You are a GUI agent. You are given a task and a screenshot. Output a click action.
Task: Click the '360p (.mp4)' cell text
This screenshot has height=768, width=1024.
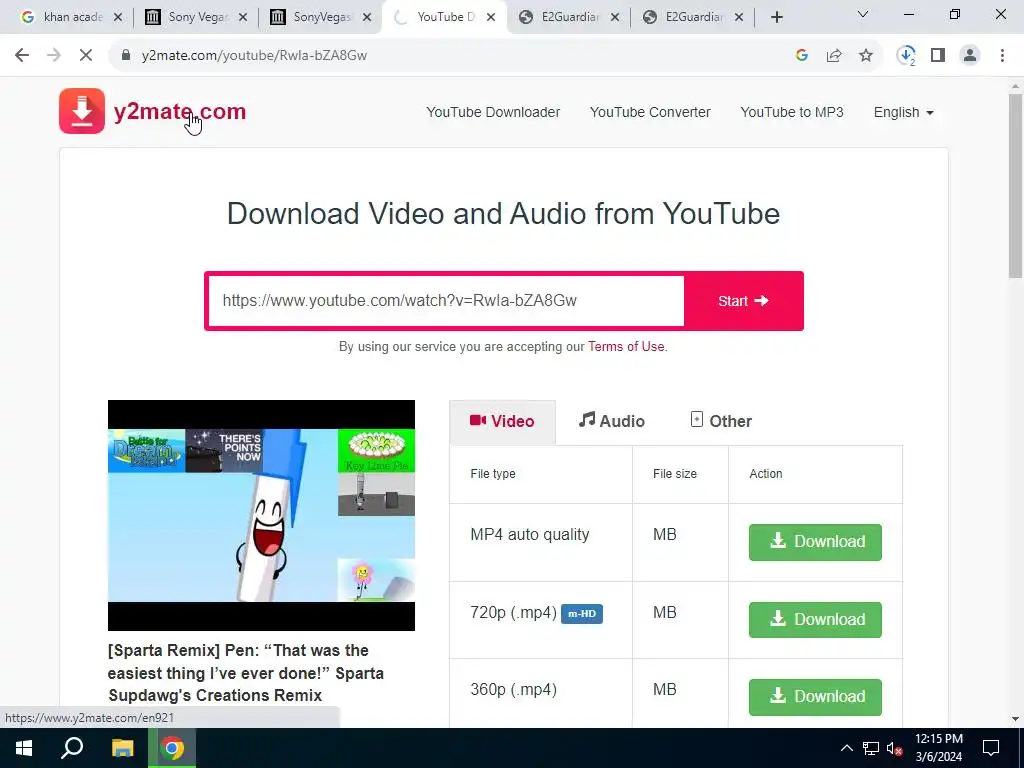tap(513, 690)
